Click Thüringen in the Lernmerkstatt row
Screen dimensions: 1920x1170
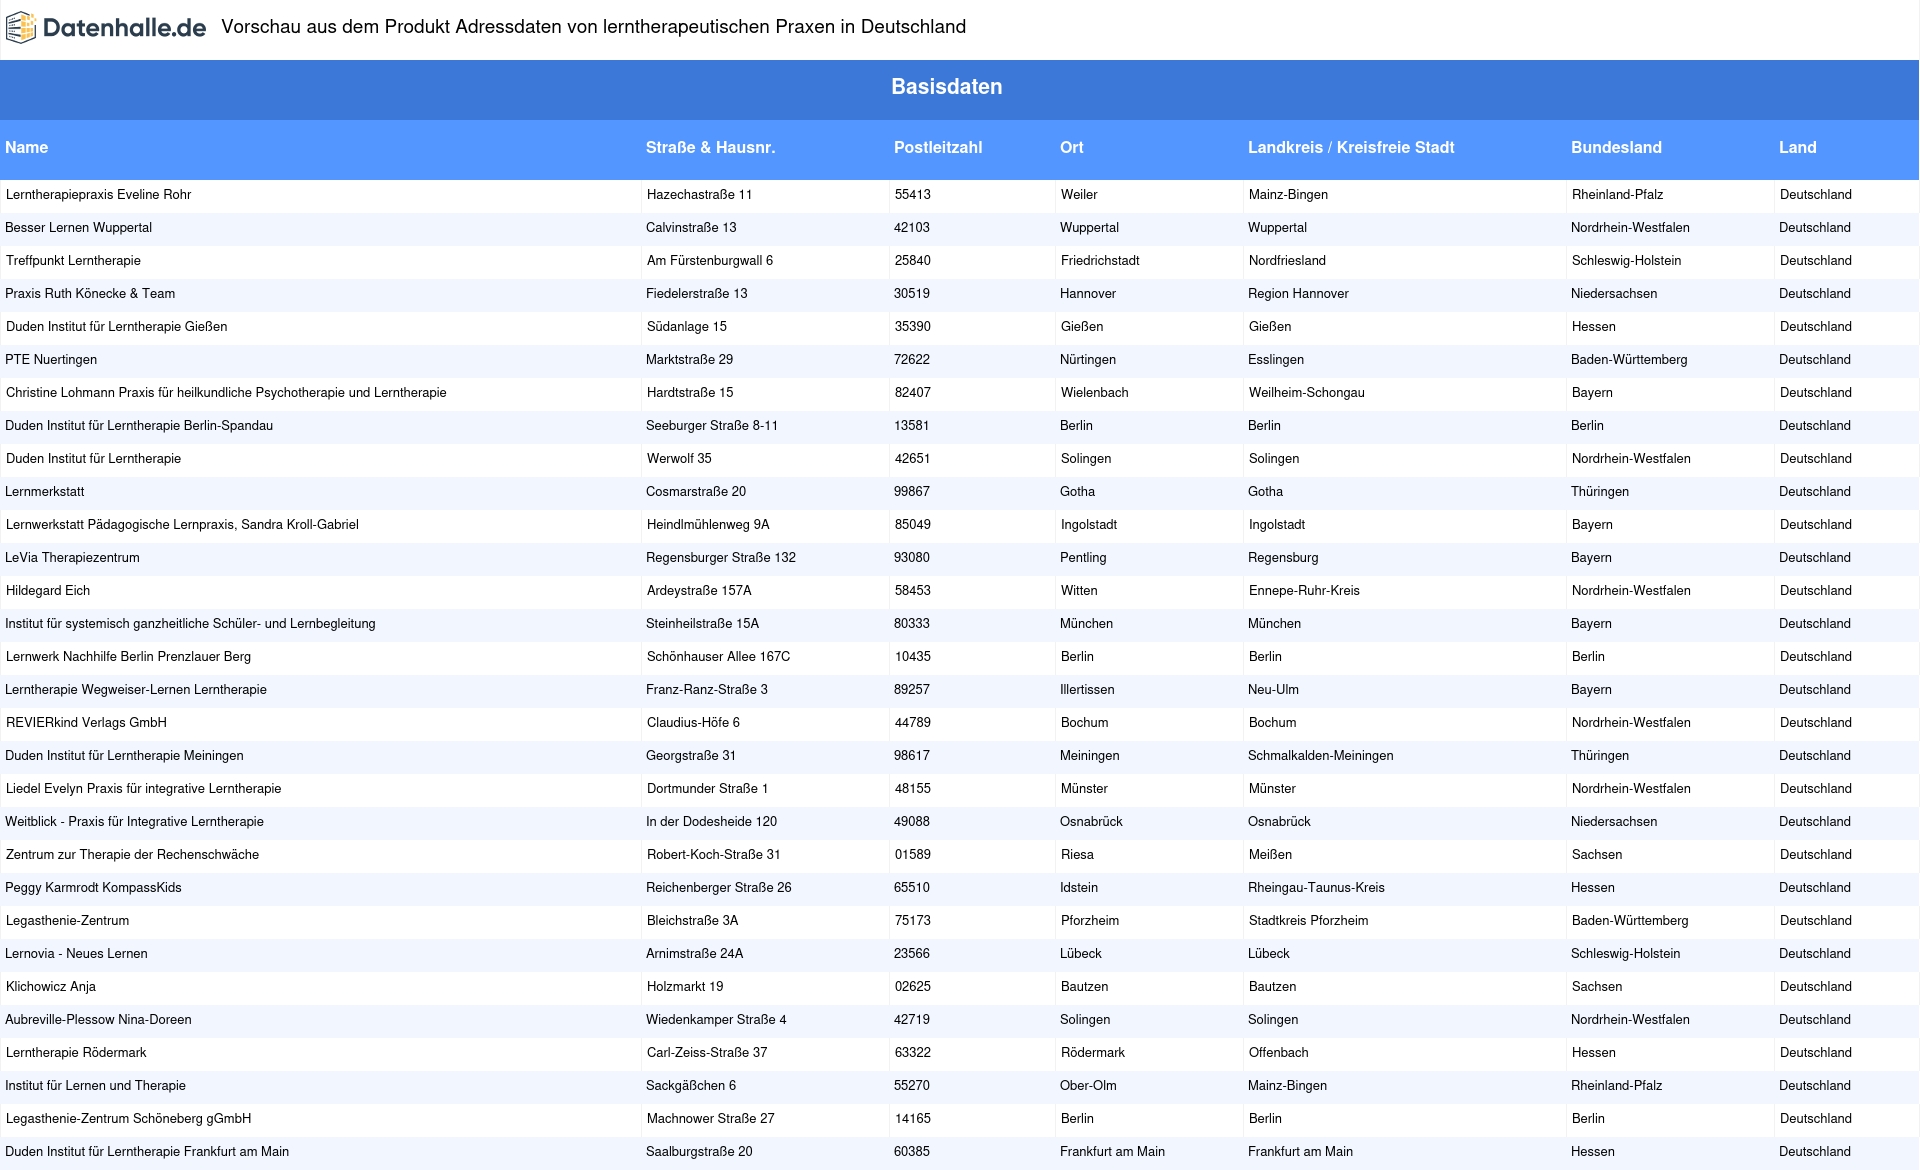pyautogui.click(x=1600, y=492)
